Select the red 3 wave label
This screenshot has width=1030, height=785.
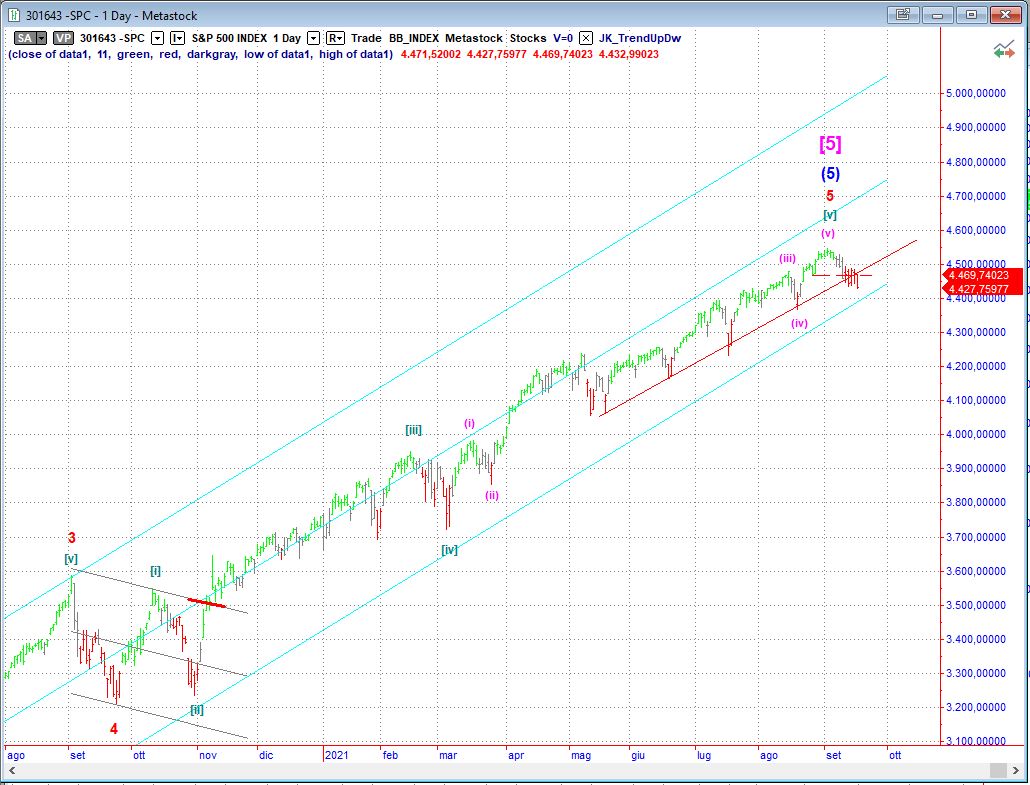coord(72,538)
